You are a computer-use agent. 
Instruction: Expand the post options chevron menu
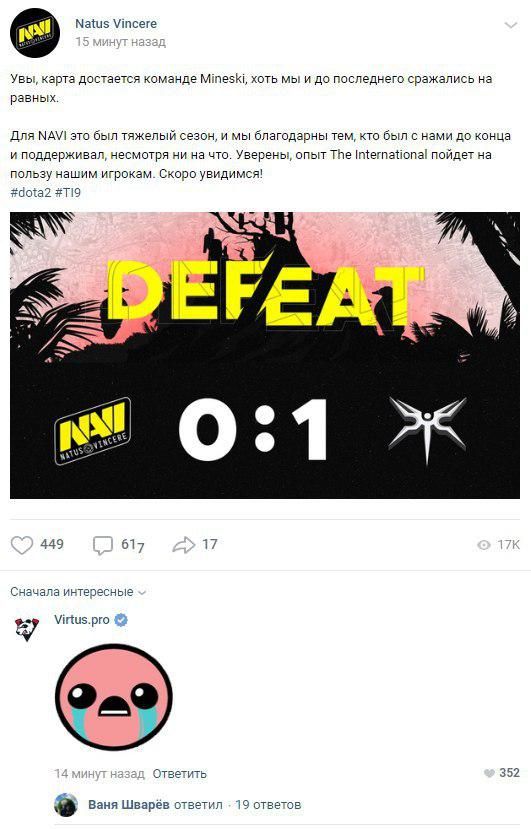pyautogui.click(x=510, y=25)
